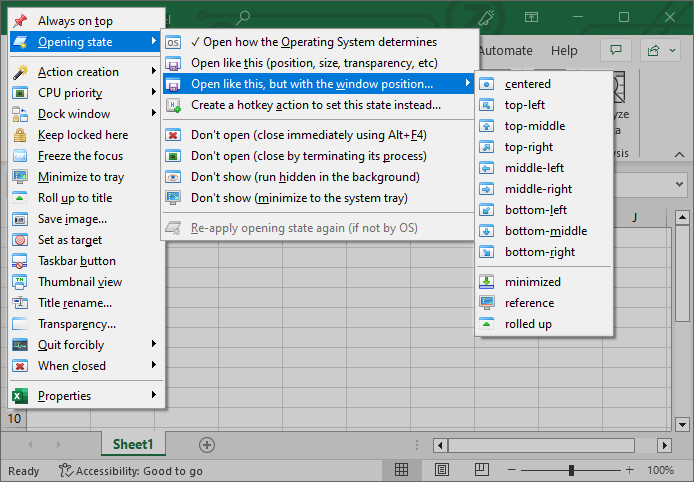Select Open how the Operating System determines
The width and height of the screenshot is (694, 482).
[317, 42]
